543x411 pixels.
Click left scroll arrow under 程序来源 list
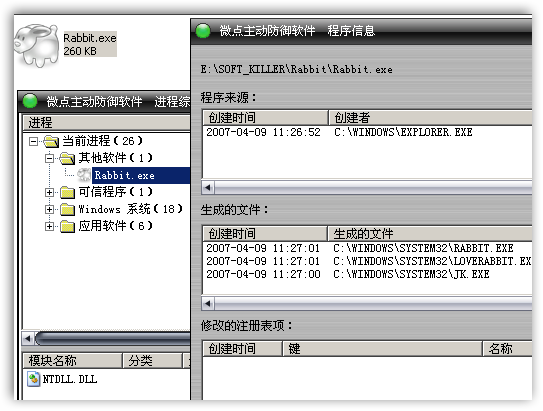pos(208,188)
